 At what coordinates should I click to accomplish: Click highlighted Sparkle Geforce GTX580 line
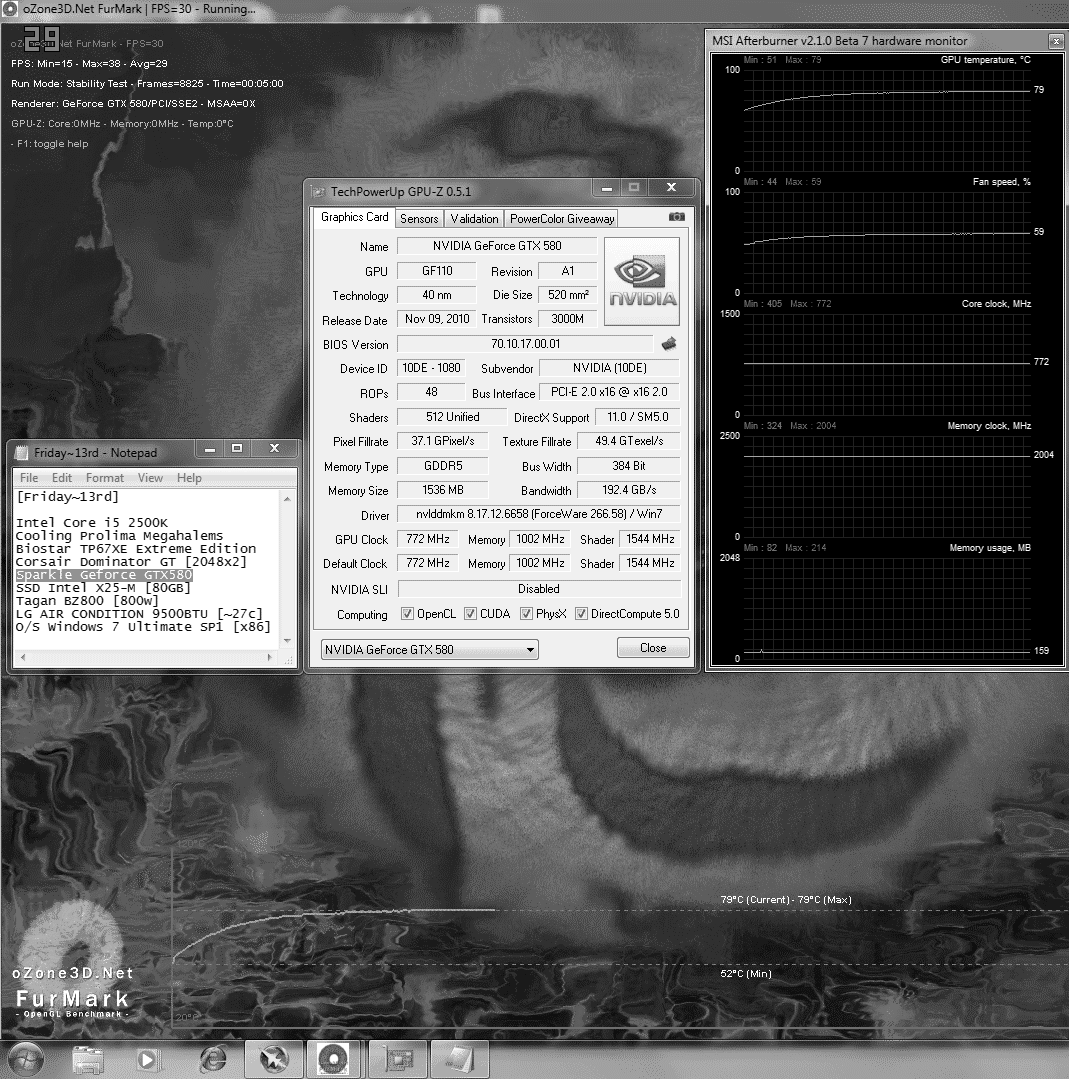point(104,575)
